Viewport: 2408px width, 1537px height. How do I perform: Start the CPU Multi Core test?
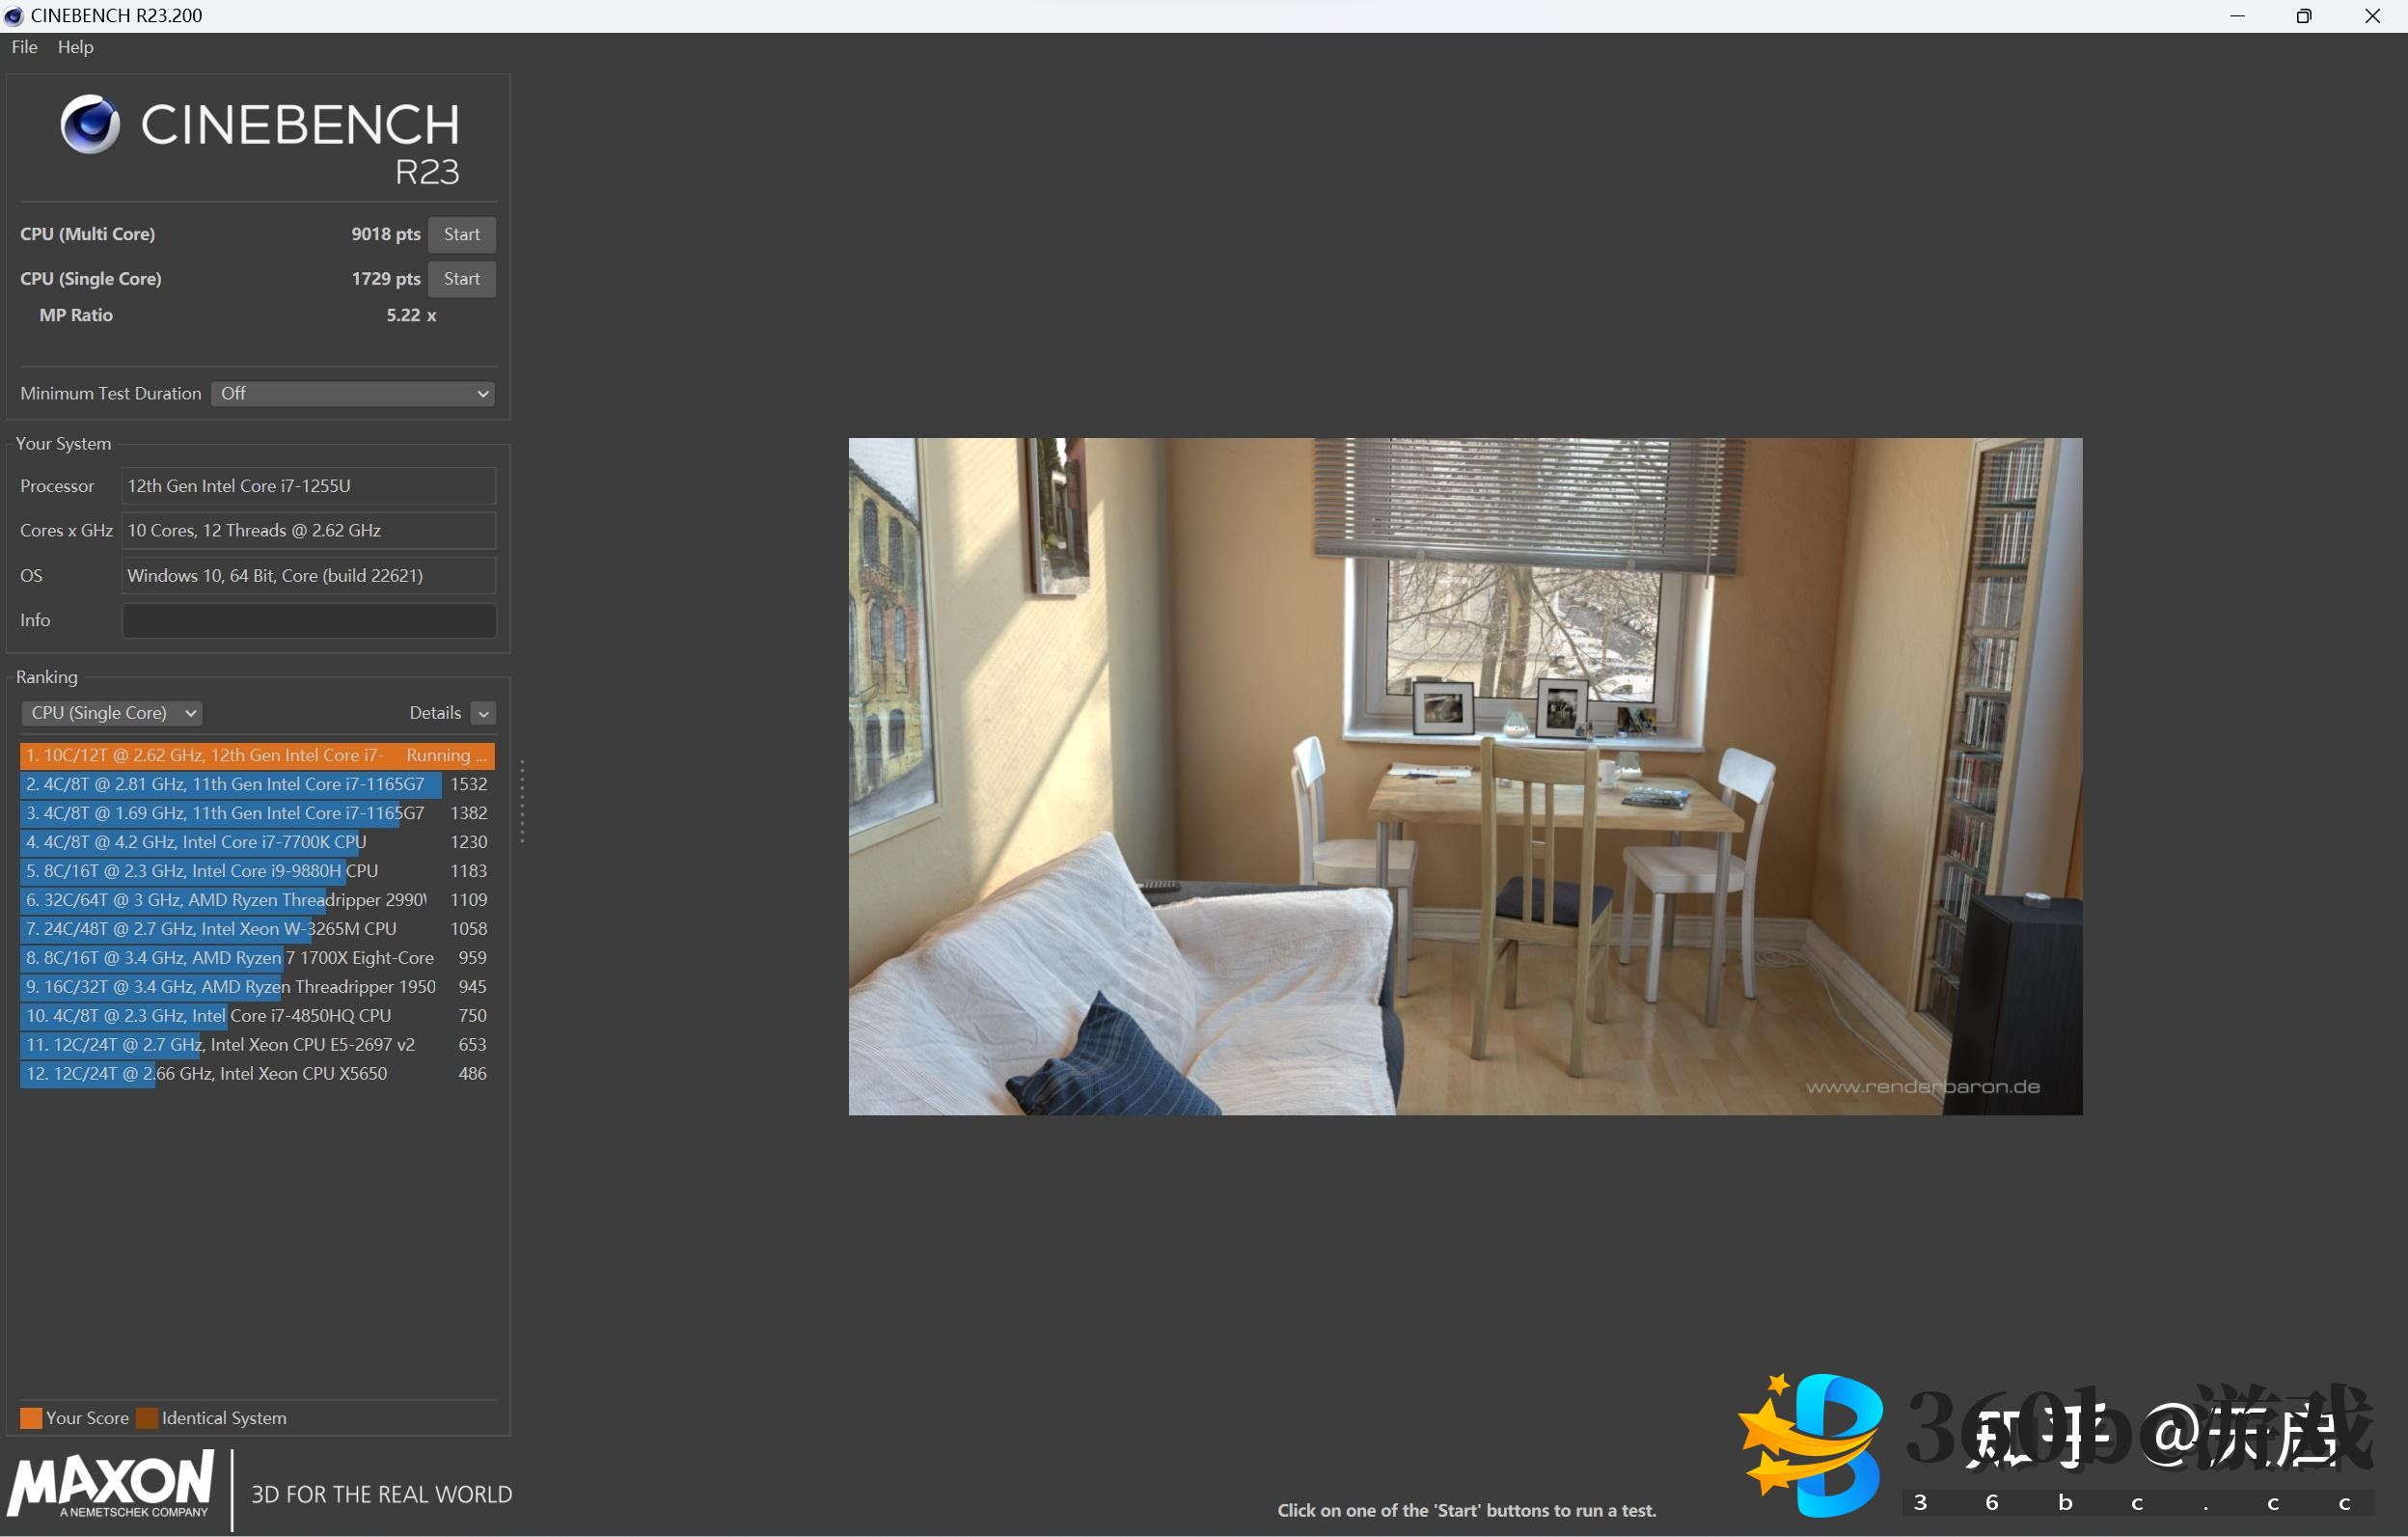pos(461,234)
